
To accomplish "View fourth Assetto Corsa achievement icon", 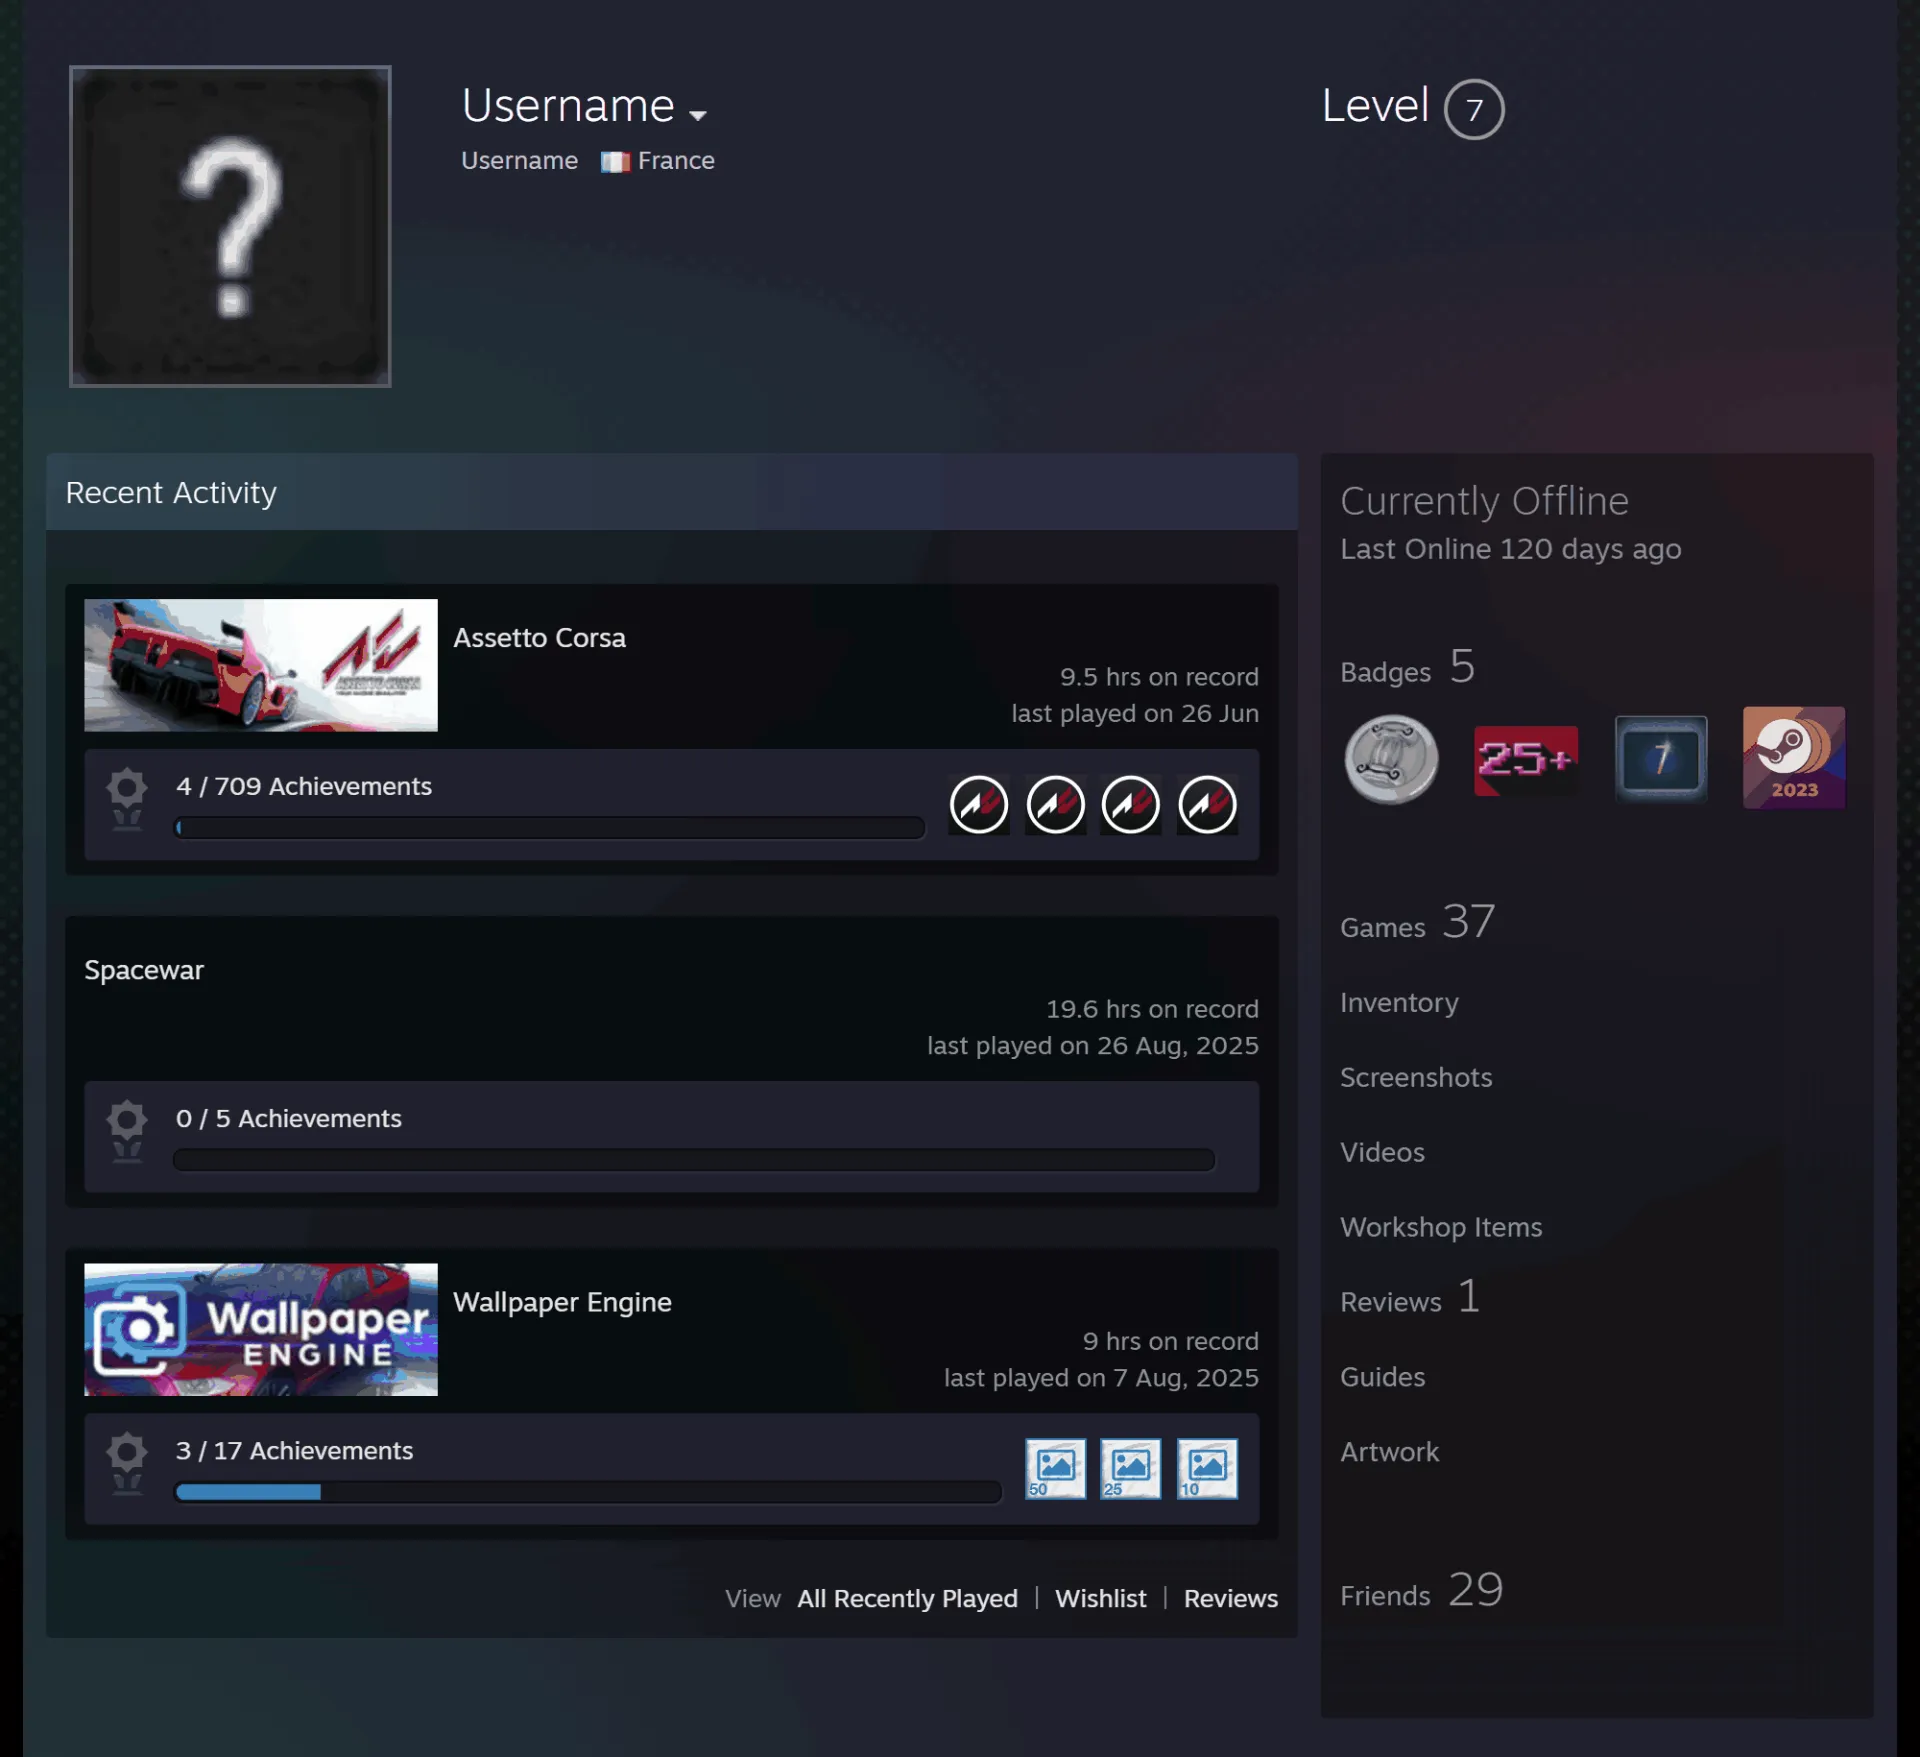I will coord(1207,804).
